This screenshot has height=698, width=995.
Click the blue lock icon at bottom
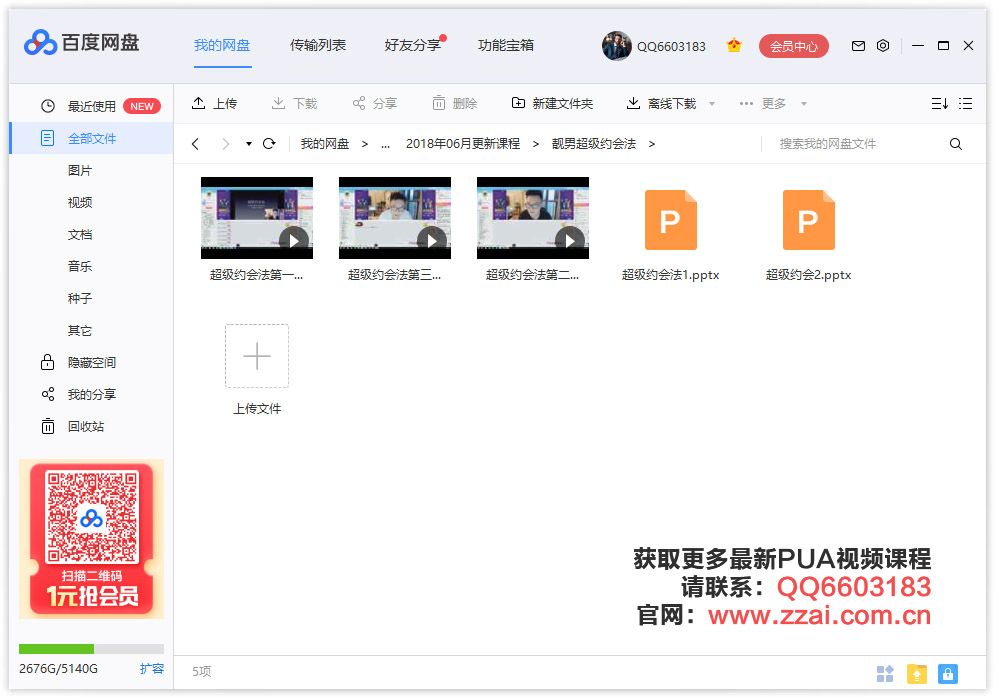point(948,673)
